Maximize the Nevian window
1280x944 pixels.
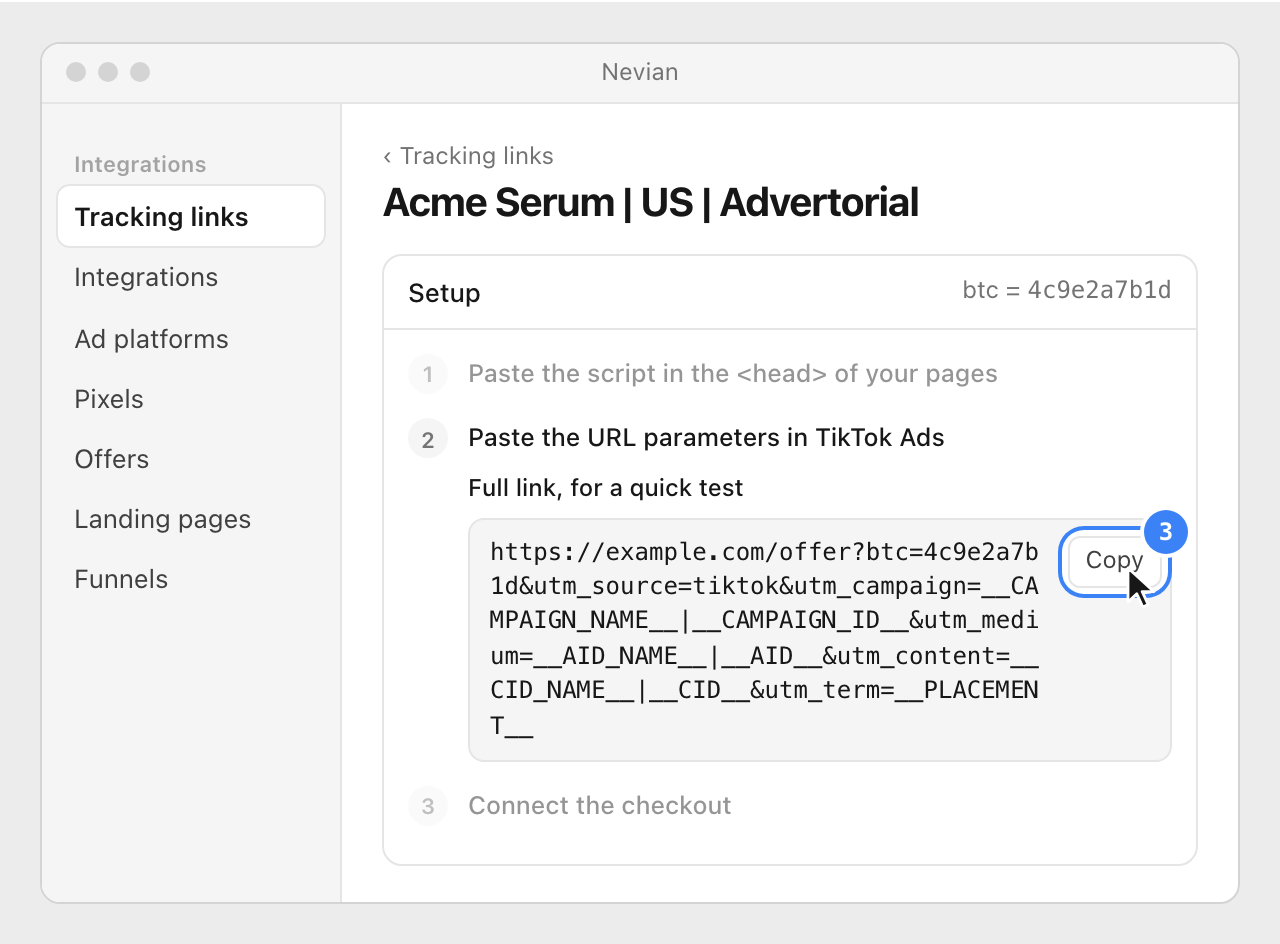pos(140,72)
